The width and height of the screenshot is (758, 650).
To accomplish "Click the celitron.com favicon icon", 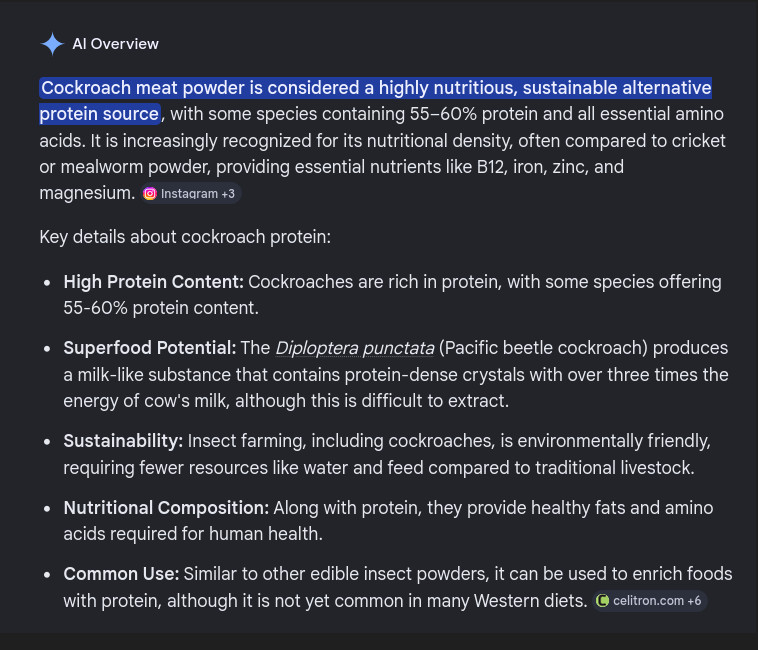I will pyautogui.click(x=602, y=601).
